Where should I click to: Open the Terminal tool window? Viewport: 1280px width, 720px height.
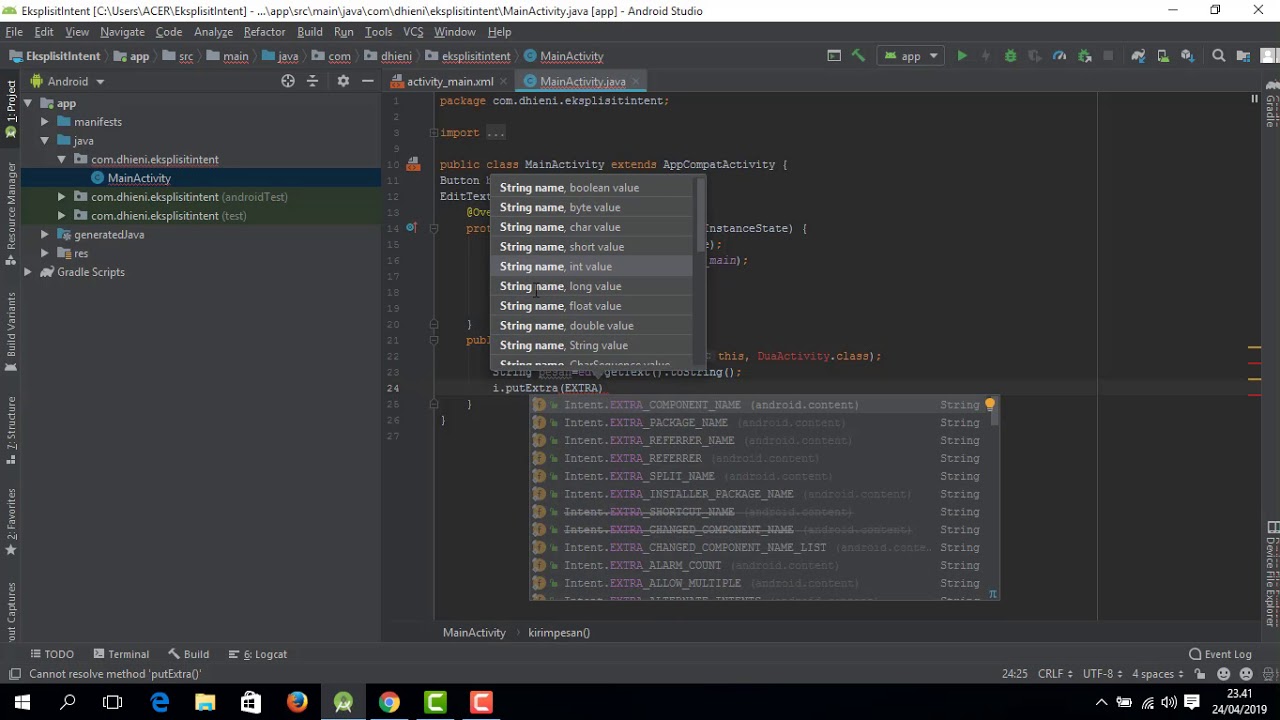(119, 654)
